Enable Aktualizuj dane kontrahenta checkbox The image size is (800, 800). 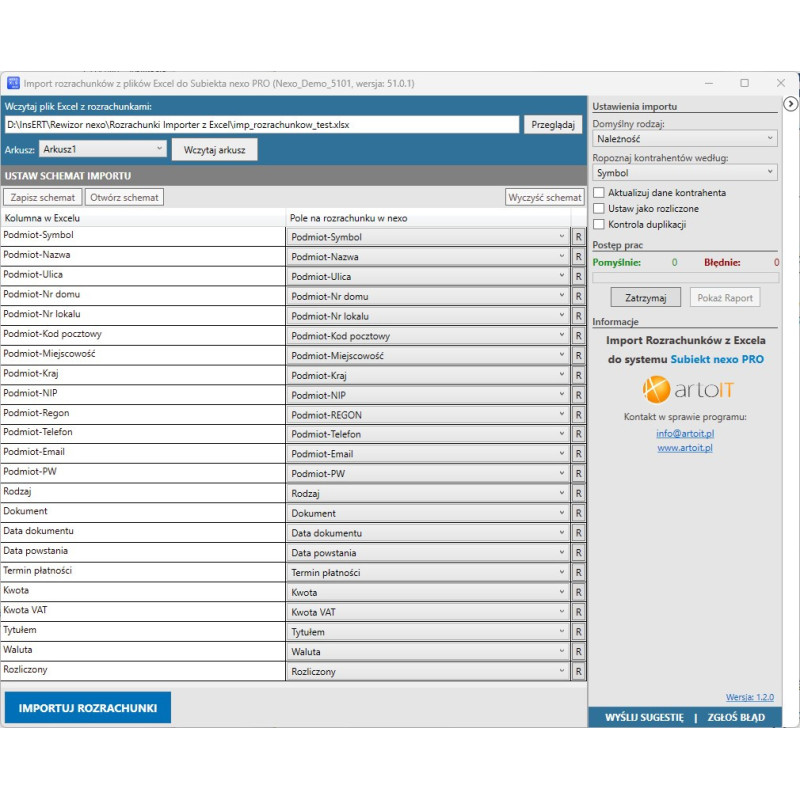599,193
